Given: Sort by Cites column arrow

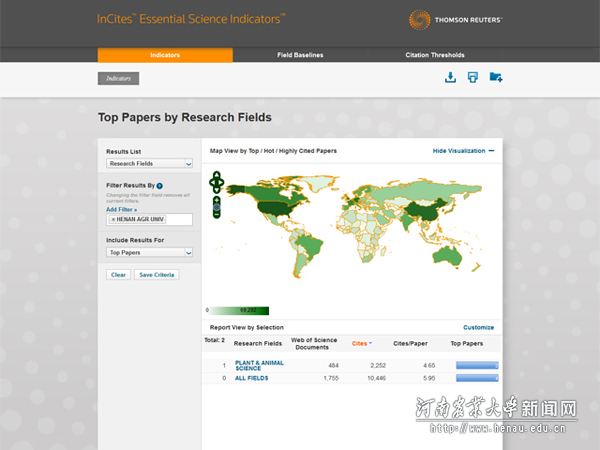Looking at the screenshot, I should click(370, 343).
